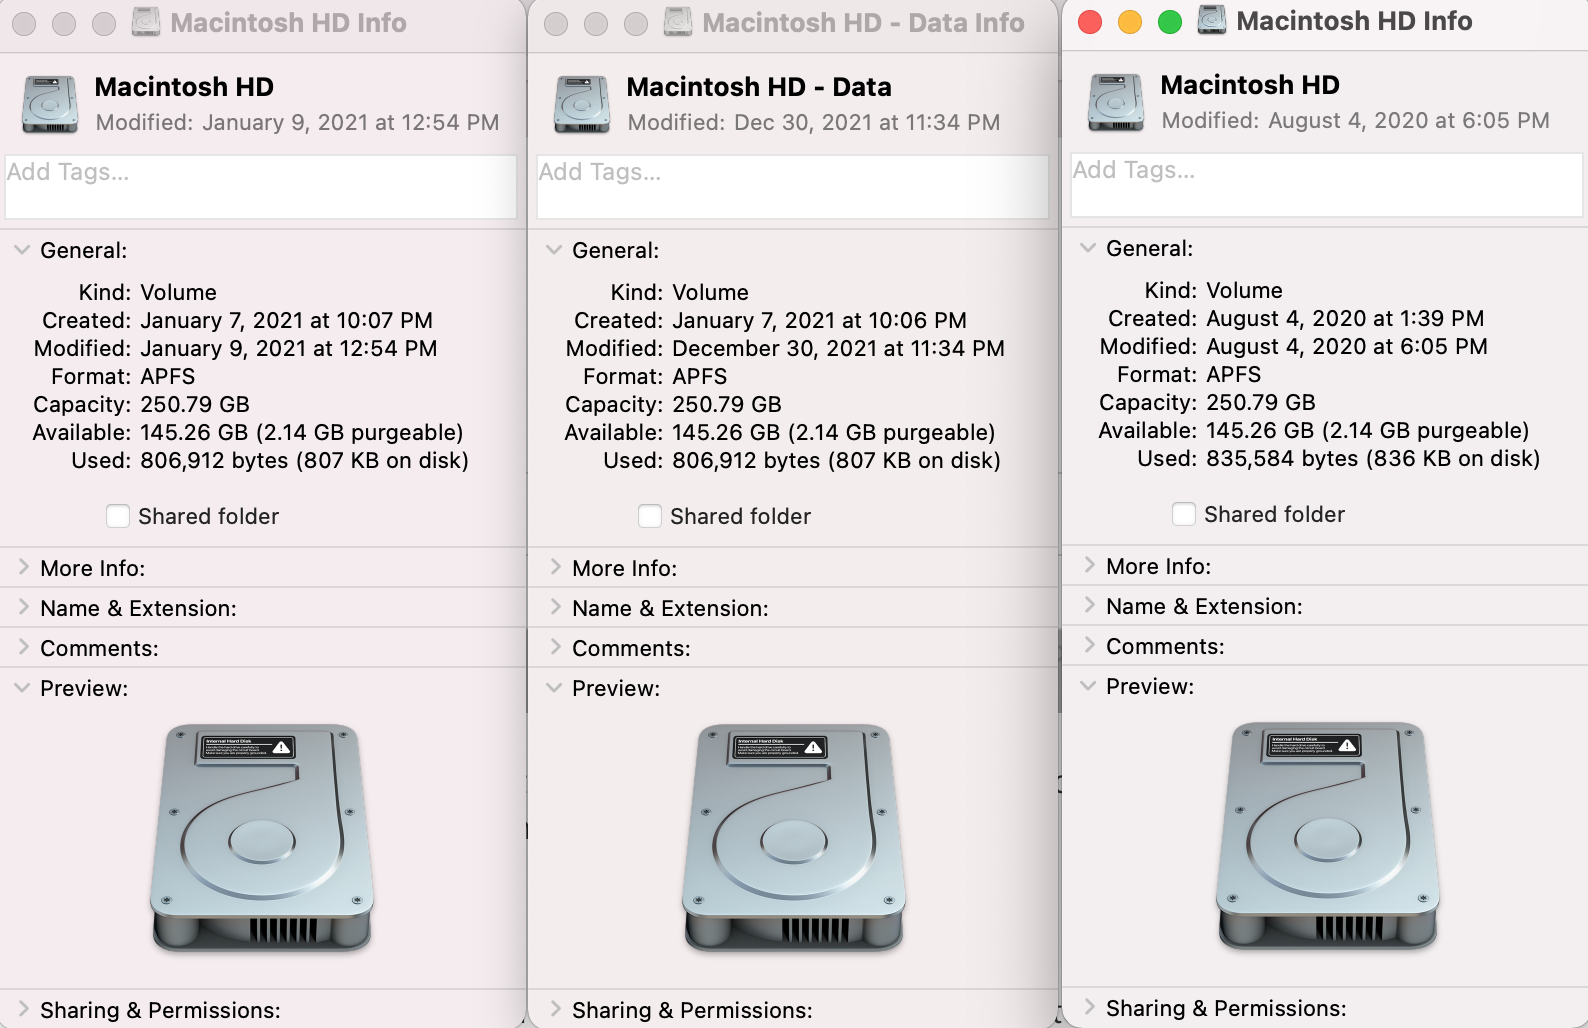
Task: Collapse General in the January 9, 2021 Macintosh HD window
Action: click(x=22, y=250)
